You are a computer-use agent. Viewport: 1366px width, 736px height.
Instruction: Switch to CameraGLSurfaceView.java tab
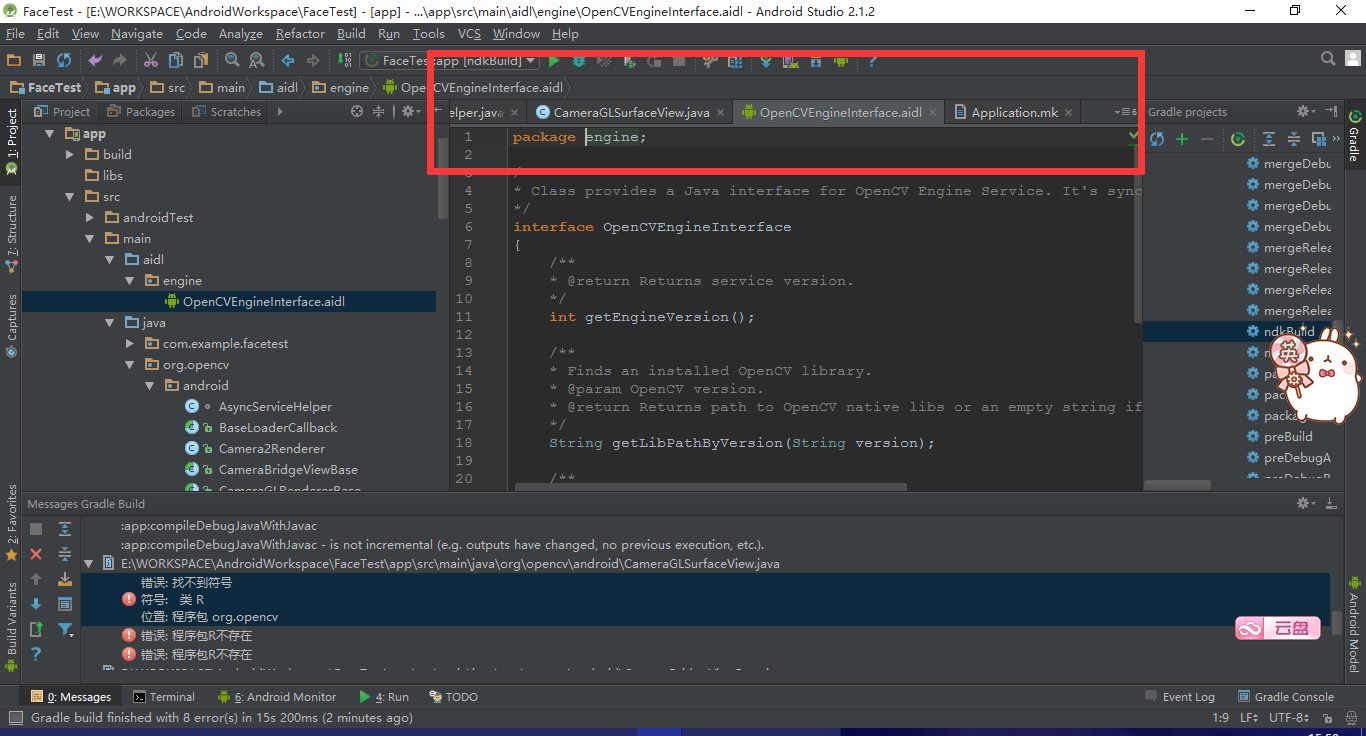point(631,112)
